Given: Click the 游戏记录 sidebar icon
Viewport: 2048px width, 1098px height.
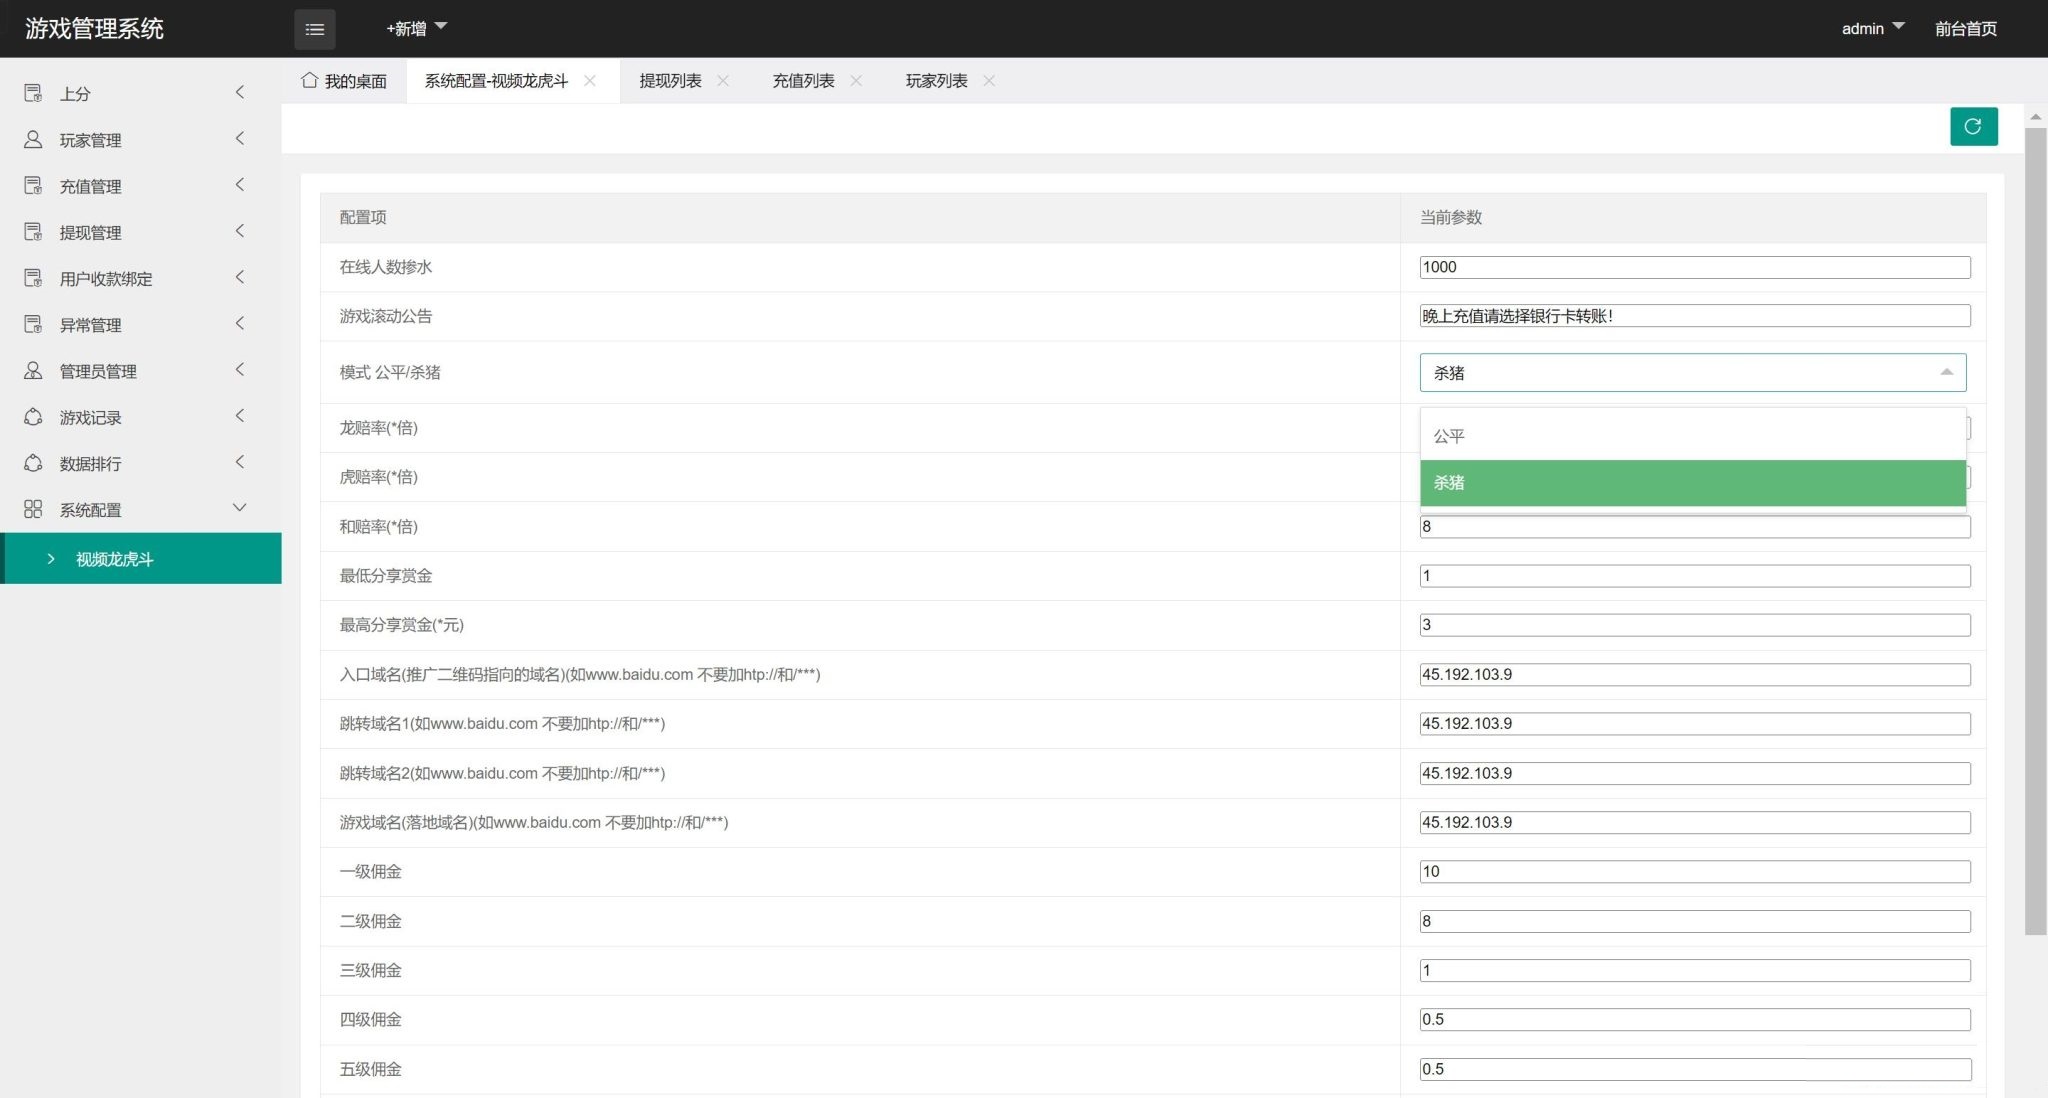Looking at the screenshot, I should [x=33, y=416].
